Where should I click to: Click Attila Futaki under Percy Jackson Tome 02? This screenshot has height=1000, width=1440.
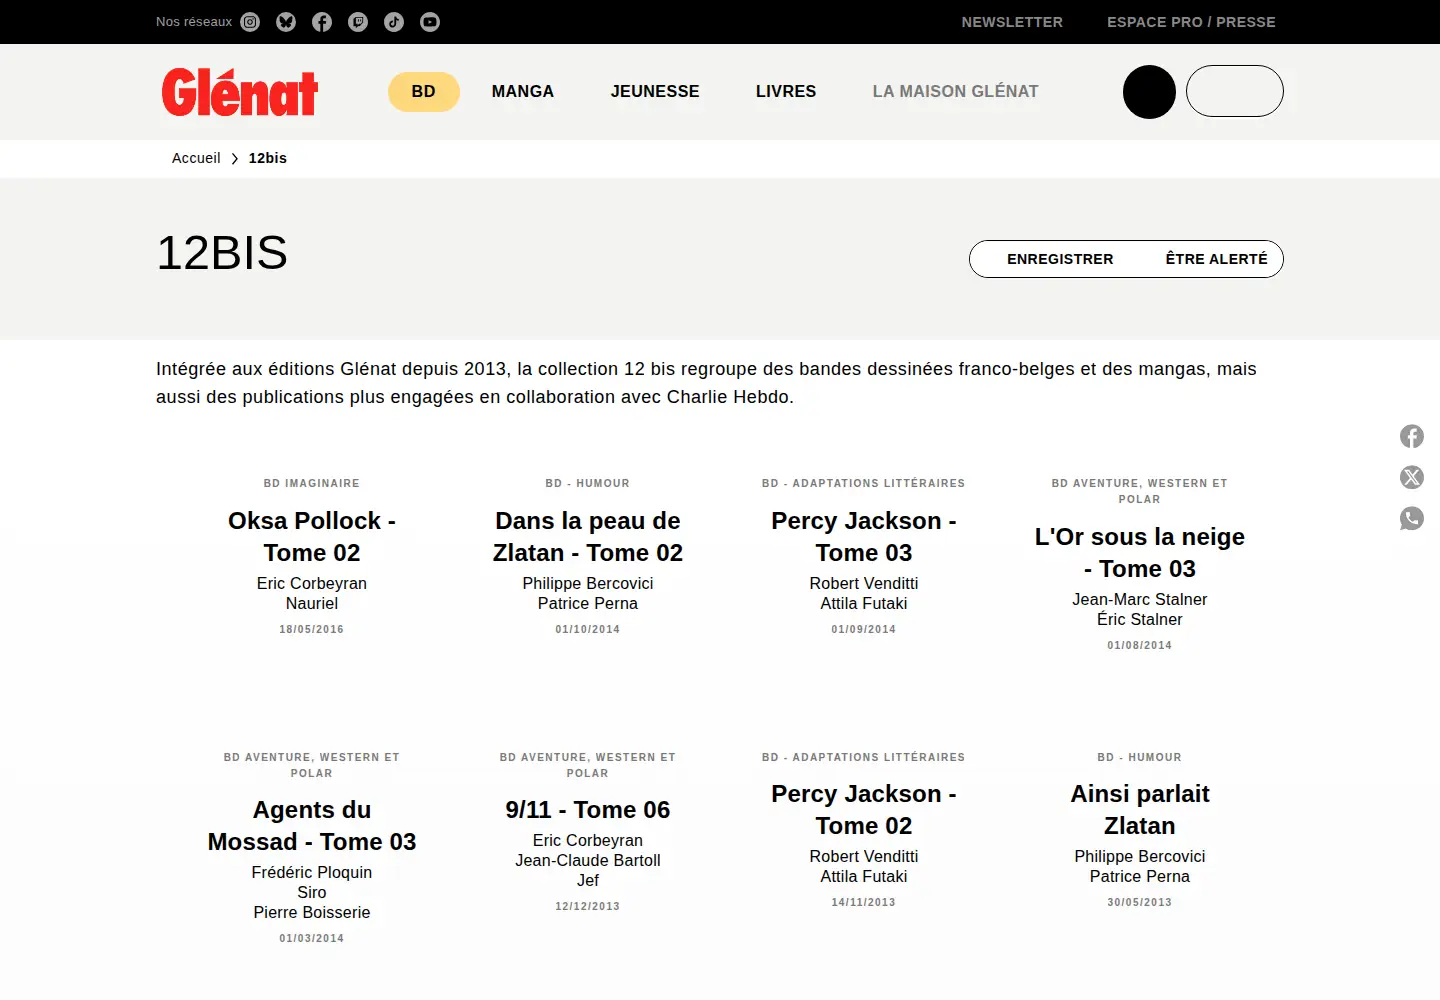point(864,876)
